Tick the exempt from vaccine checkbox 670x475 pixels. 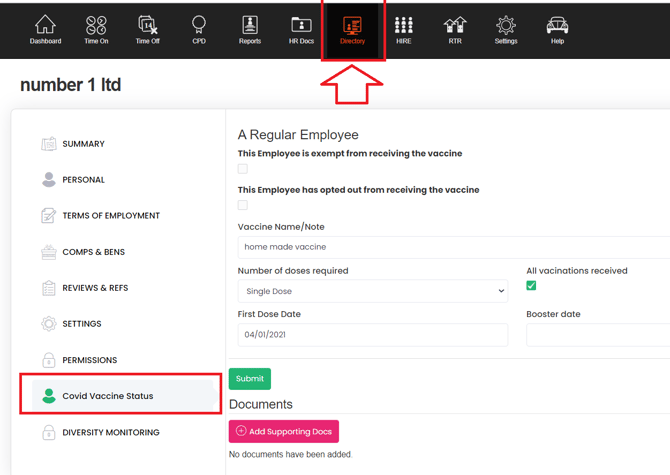tap(243, 169)
